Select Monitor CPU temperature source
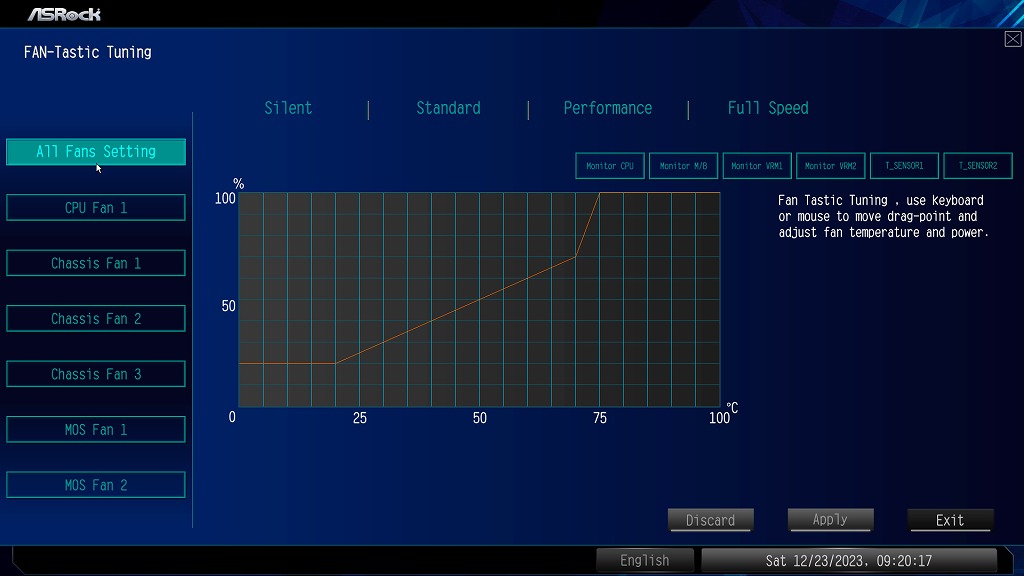This screenshot has height=576, width=1024. point(610,166)
